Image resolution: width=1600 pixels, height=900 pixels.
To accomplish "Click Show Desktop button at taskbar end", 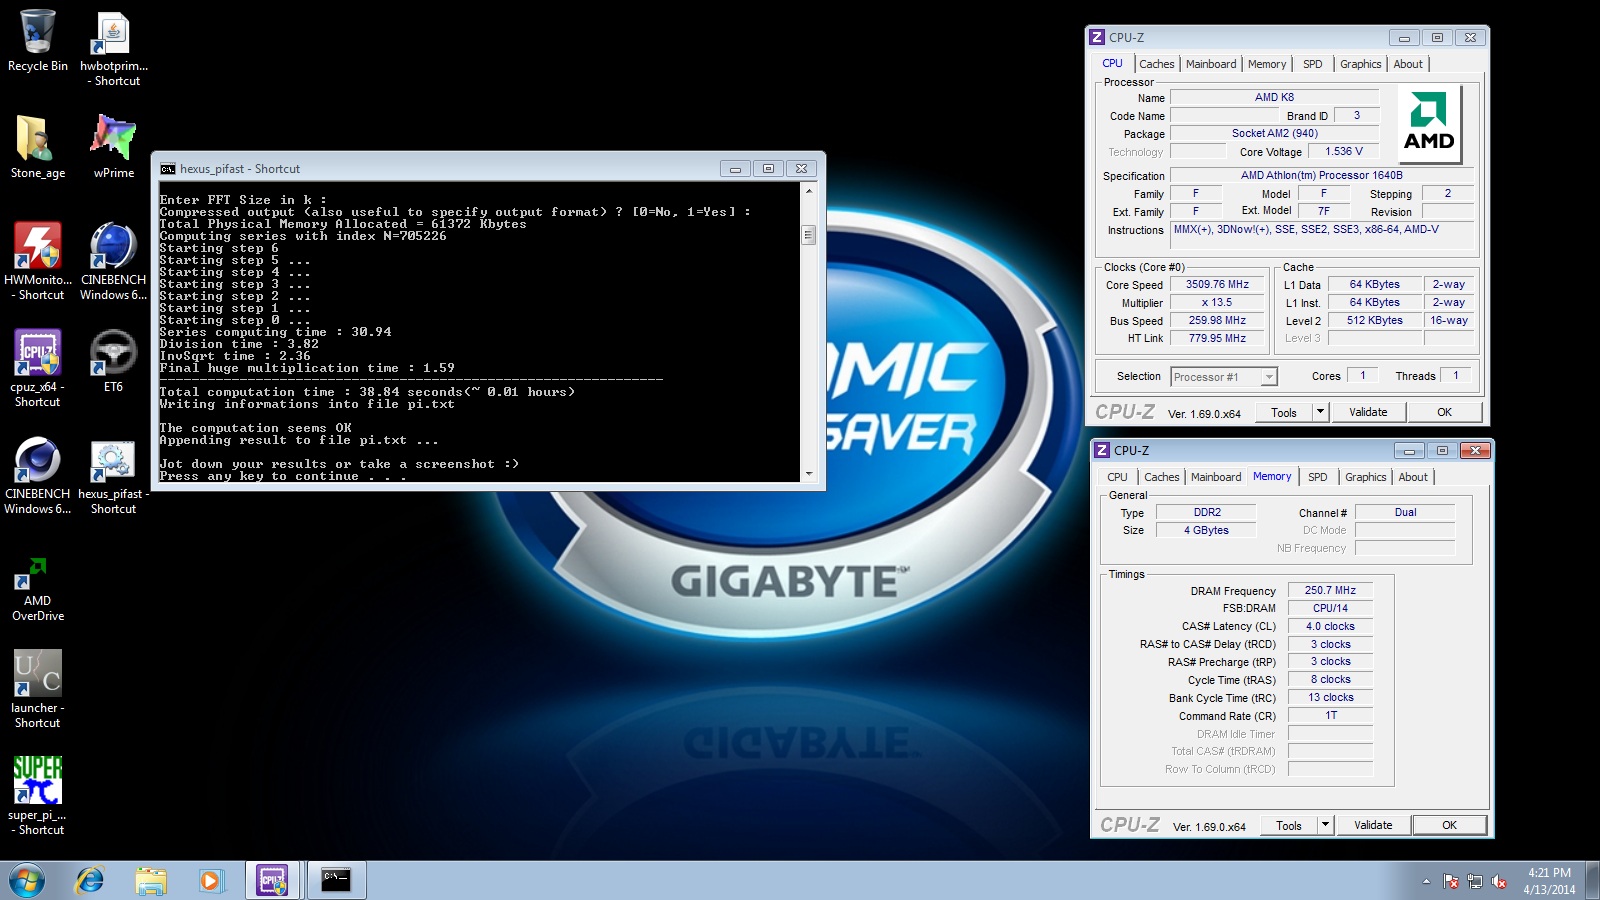I will [1592, 880].
